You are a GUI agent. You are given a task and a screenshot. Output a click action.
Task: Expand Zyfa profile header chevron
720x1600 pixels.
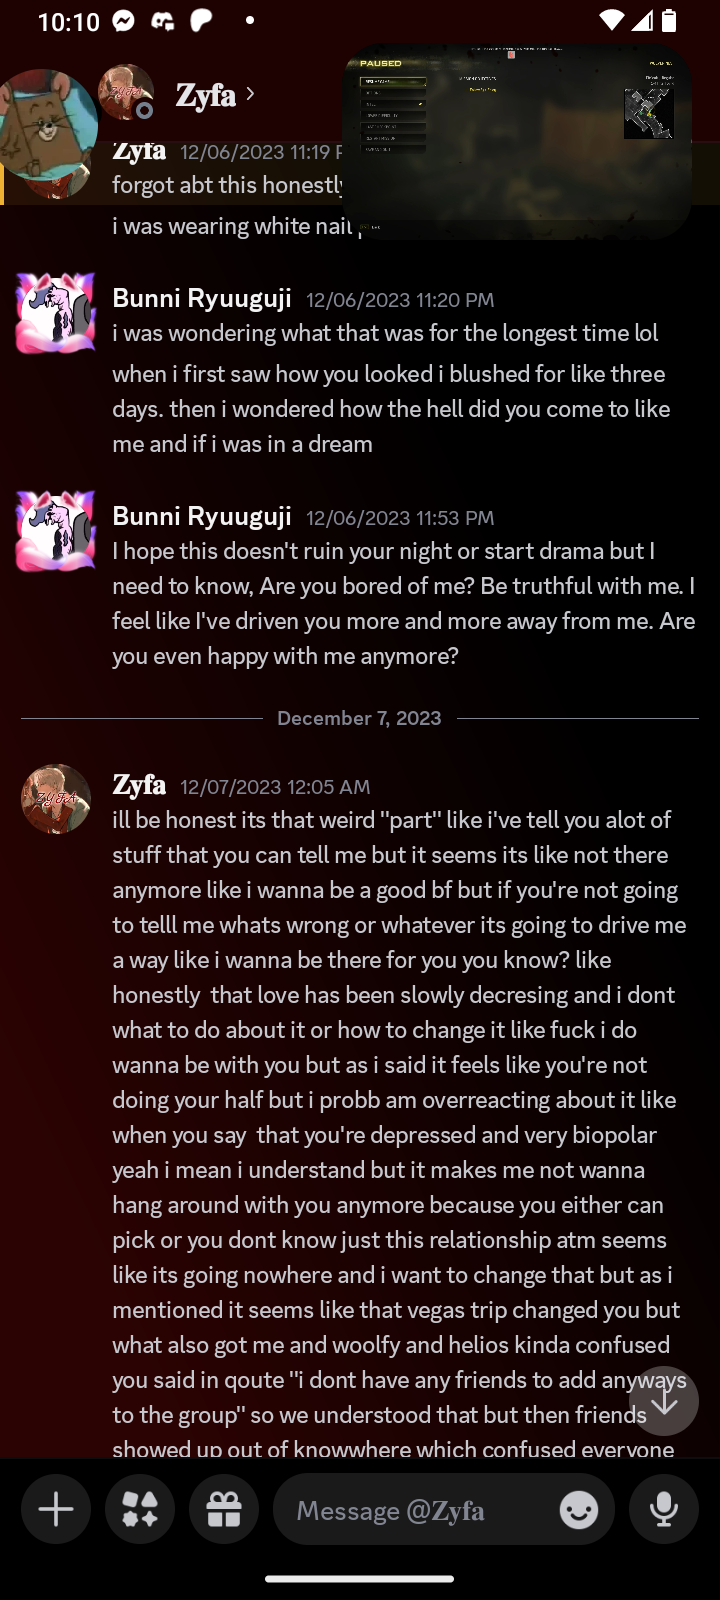point(250,94)
